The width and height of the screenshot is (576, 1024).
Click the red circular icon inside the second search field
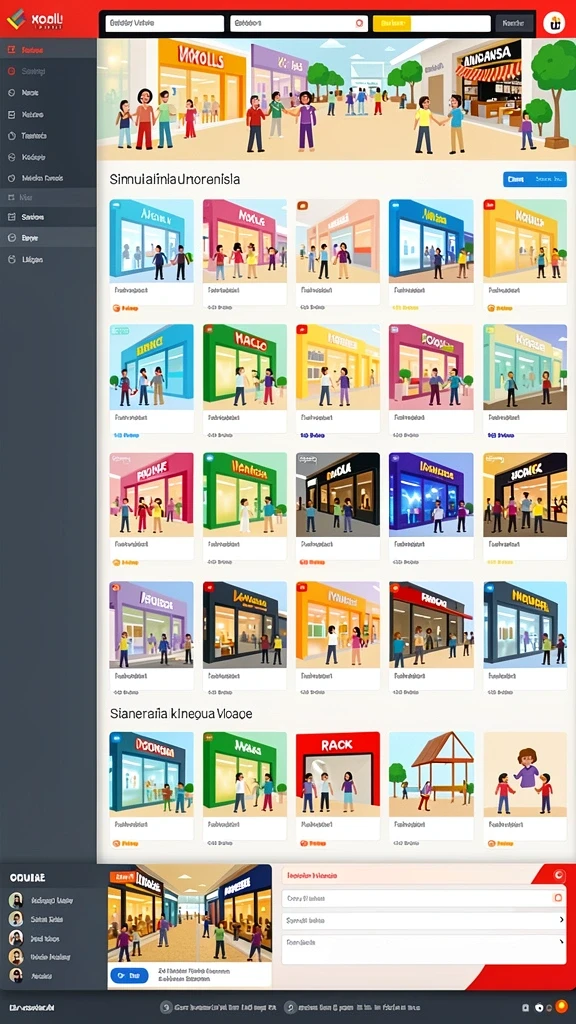pyautogui.click(x=359, y=23)
